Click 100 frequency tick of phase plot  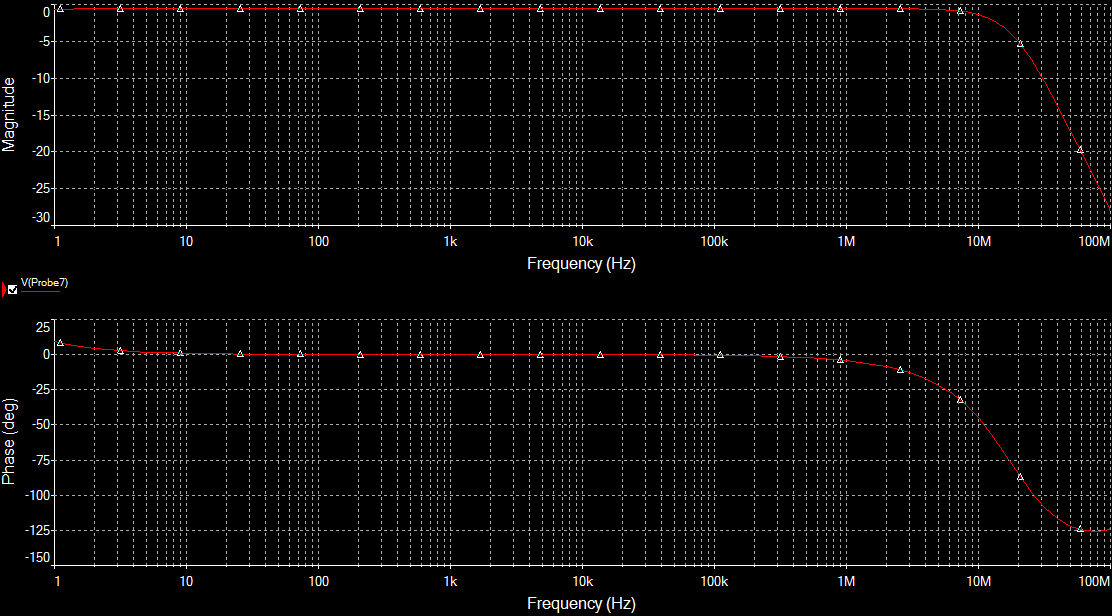click(318, 581)
